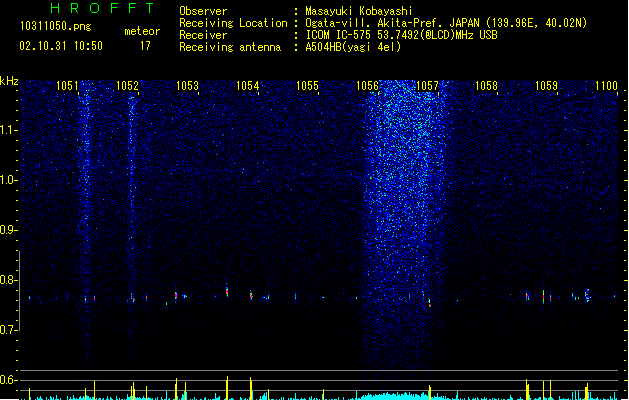629x400 pixels.
Task: Click the HROFFT title text
Action: (x=102, y=8)
